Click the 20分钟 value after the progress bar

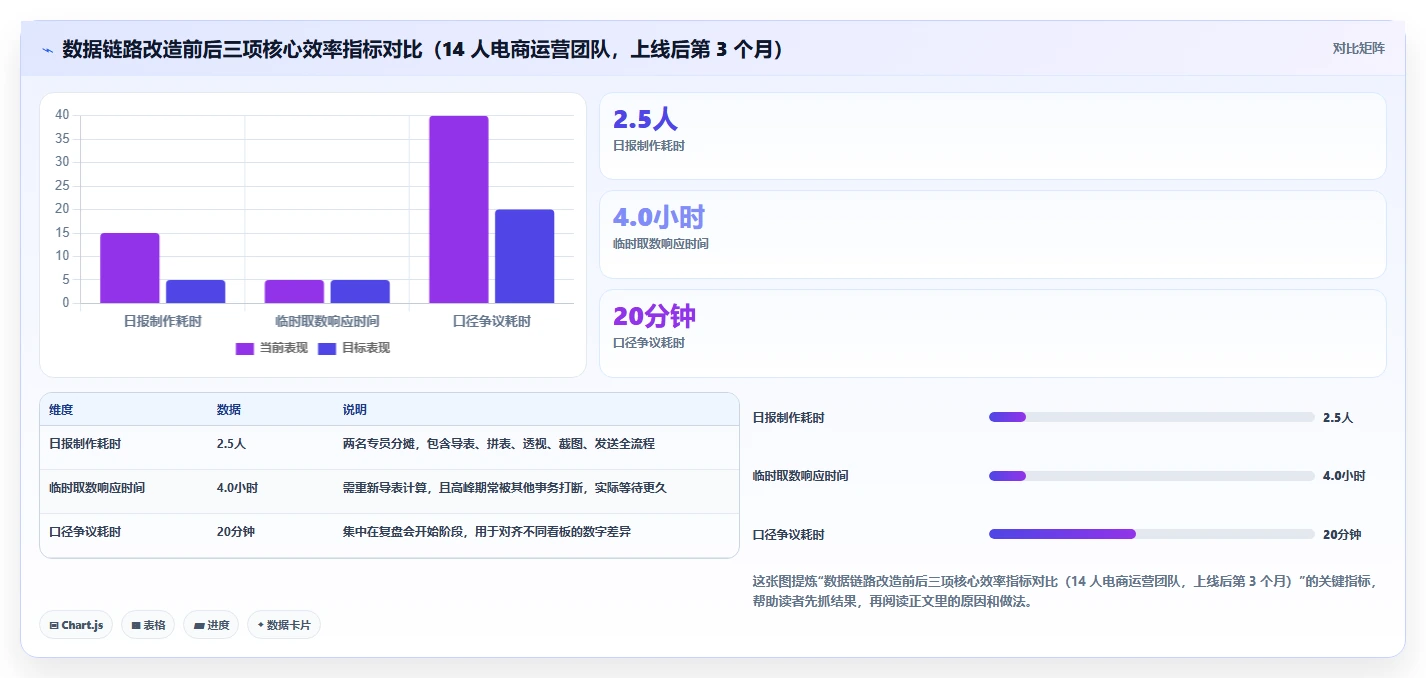point(1342,535)
